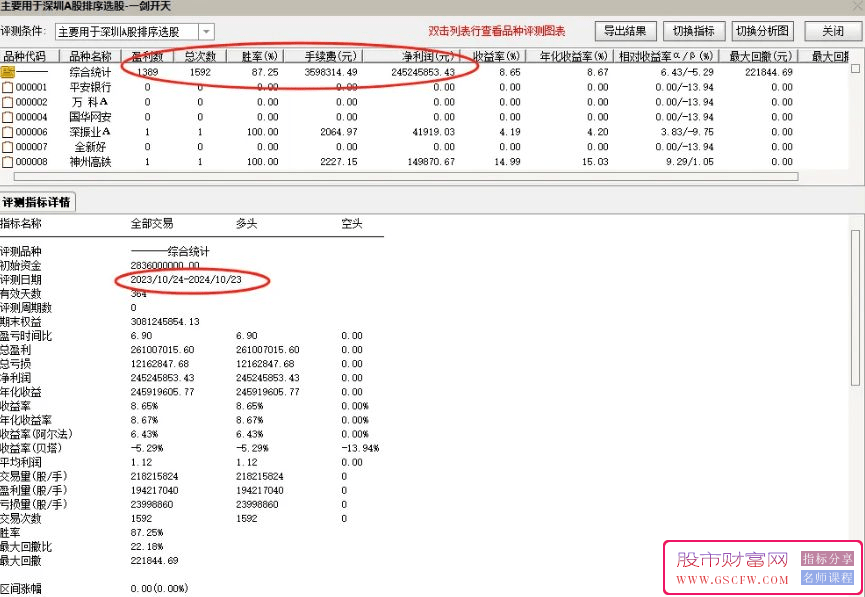This screenshot has width=865, height=597.
Task: Click the 最大回撤比 value 22.18%
Action: pos(147,547)
